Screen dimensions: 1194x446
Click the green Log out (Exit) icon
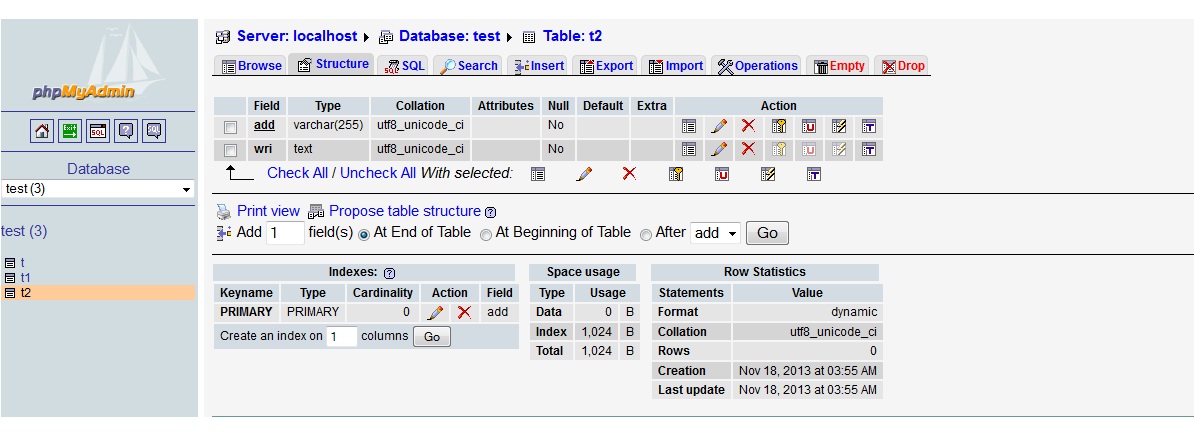pos(70,131)
